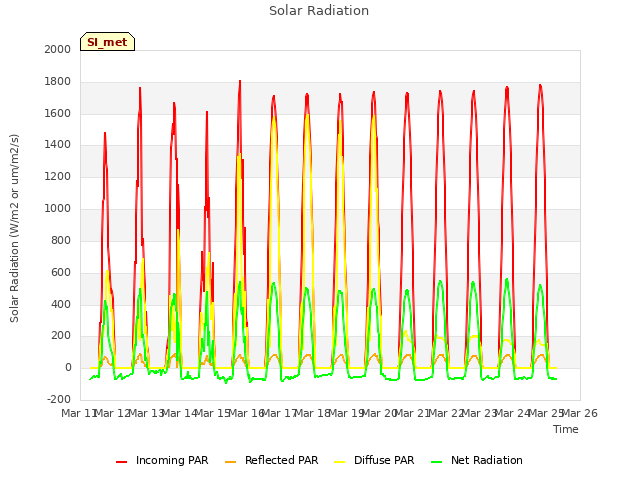Click the green Net Radiation legend swatch

coord(437,462)
